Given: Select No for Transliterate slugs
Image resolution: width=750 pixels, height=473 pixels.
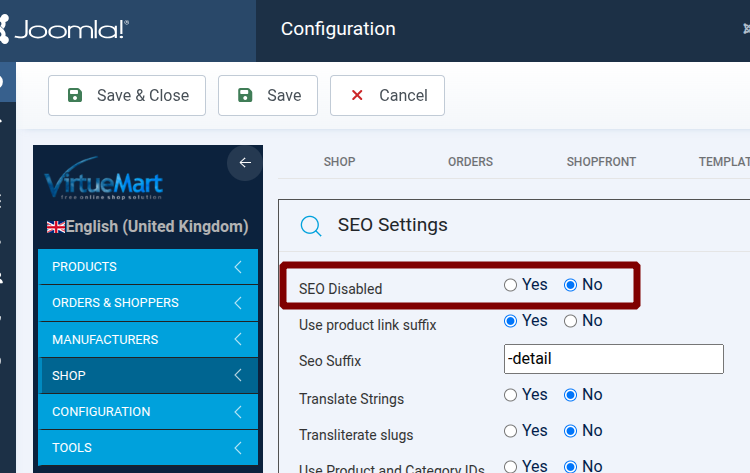Looking at the screenshot, I should 570,431.
